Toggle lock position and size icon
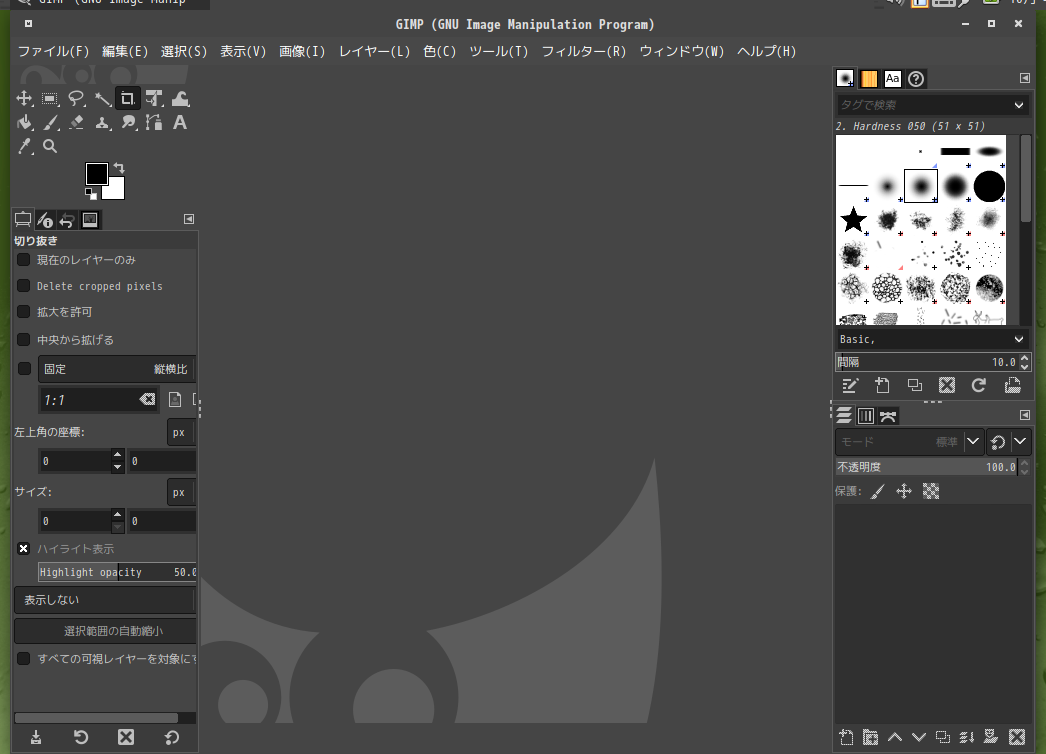The height and width of the screenshot is (754, 1046). [904, 492]
